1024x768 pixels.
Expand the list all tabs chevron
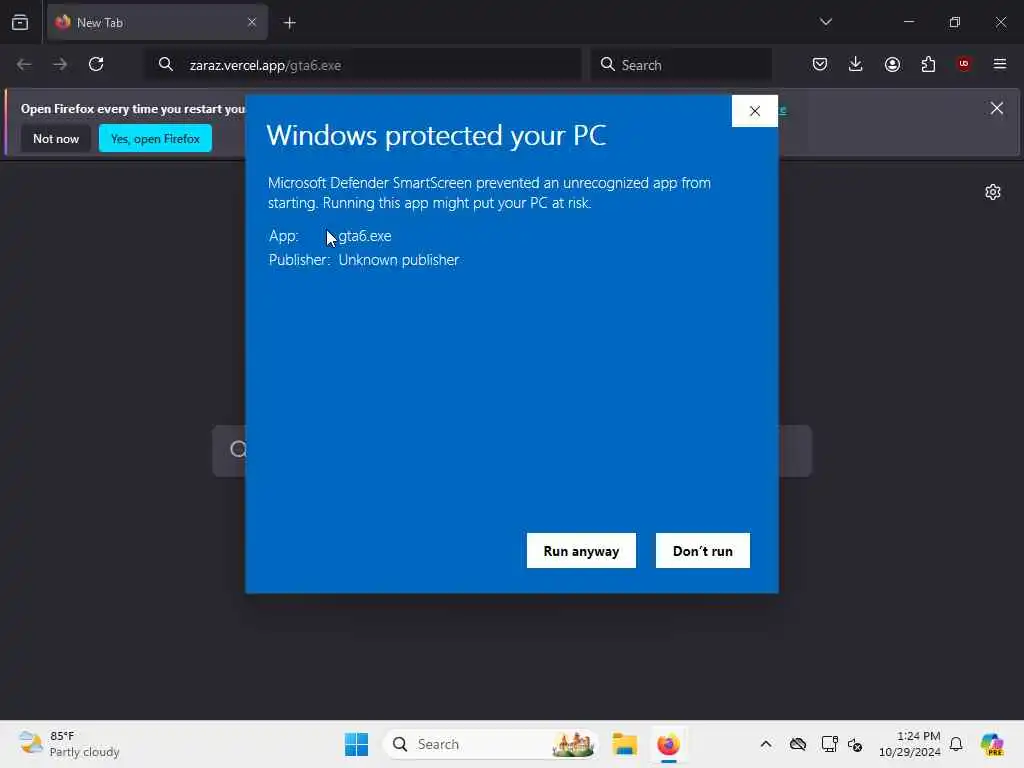tap(825, 22)
